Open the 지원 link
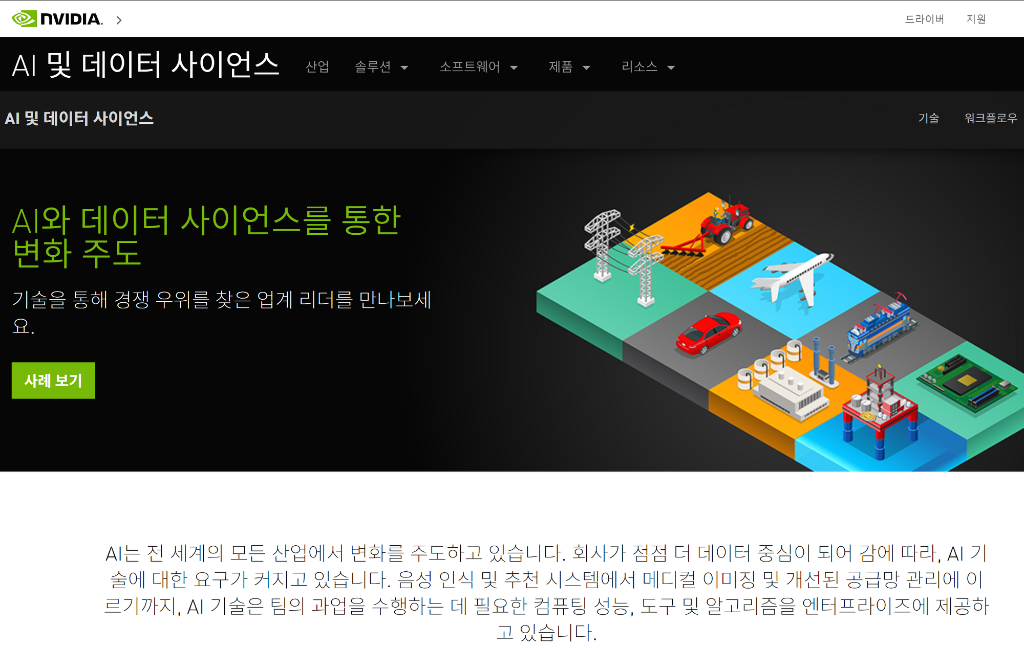This screenshot has height=648, width=1024. 976,19
